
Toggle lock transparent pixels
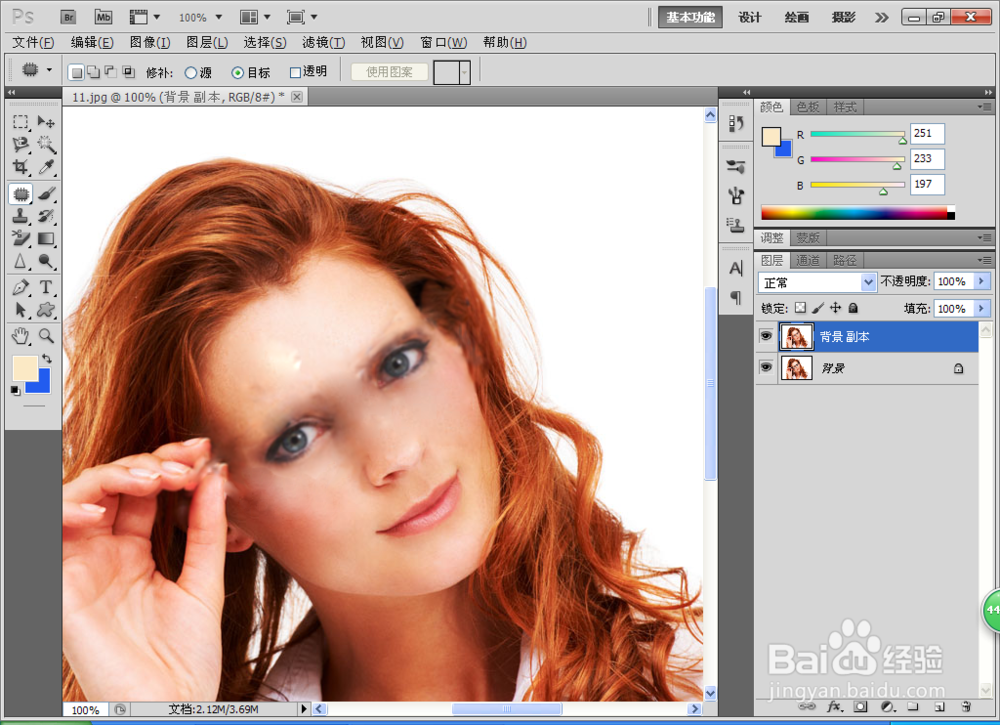(800, 308)
